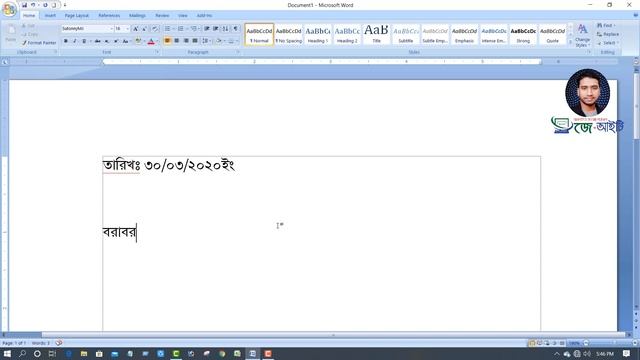The width and height of the screenshot is (640, 360).
Task: Open the Insert tab
Action: point(50,16)
